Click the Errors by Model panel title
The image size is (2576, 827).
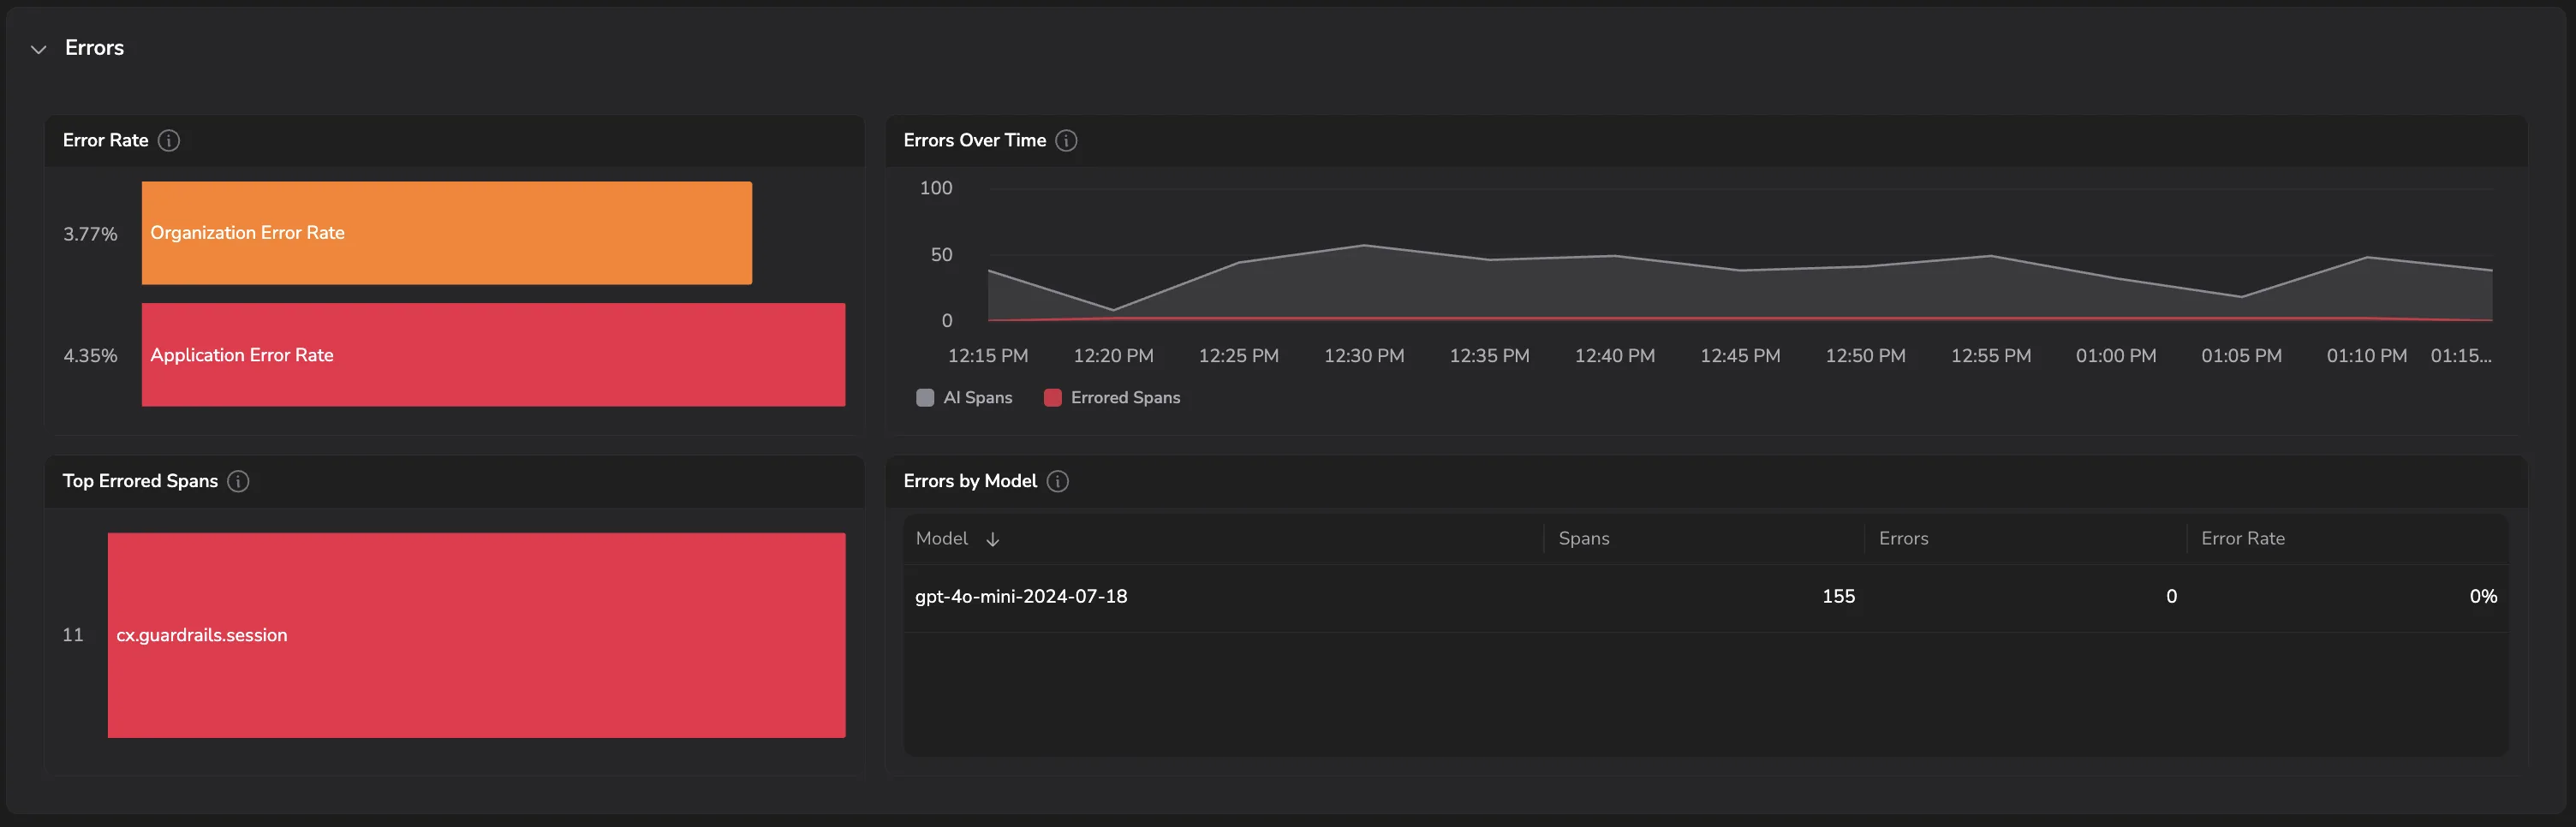point(970,481)
